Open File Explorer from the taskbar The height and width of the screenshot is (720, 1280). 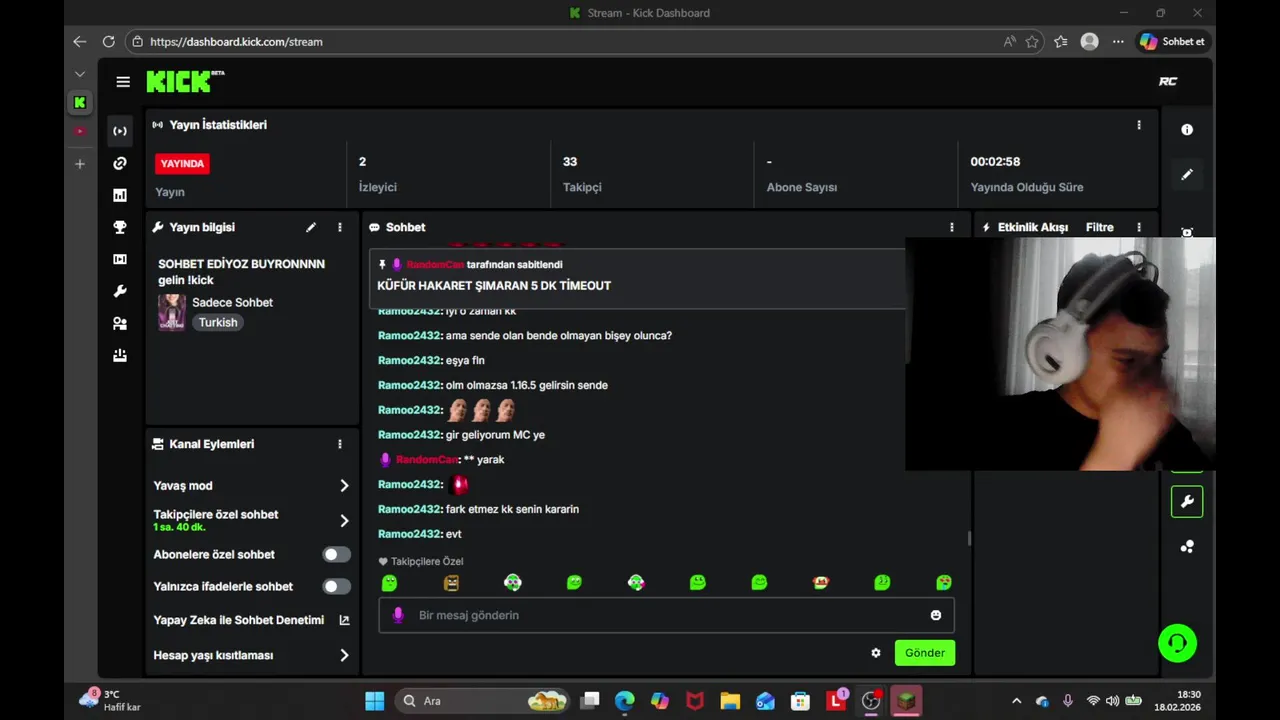tap(730, 701)
